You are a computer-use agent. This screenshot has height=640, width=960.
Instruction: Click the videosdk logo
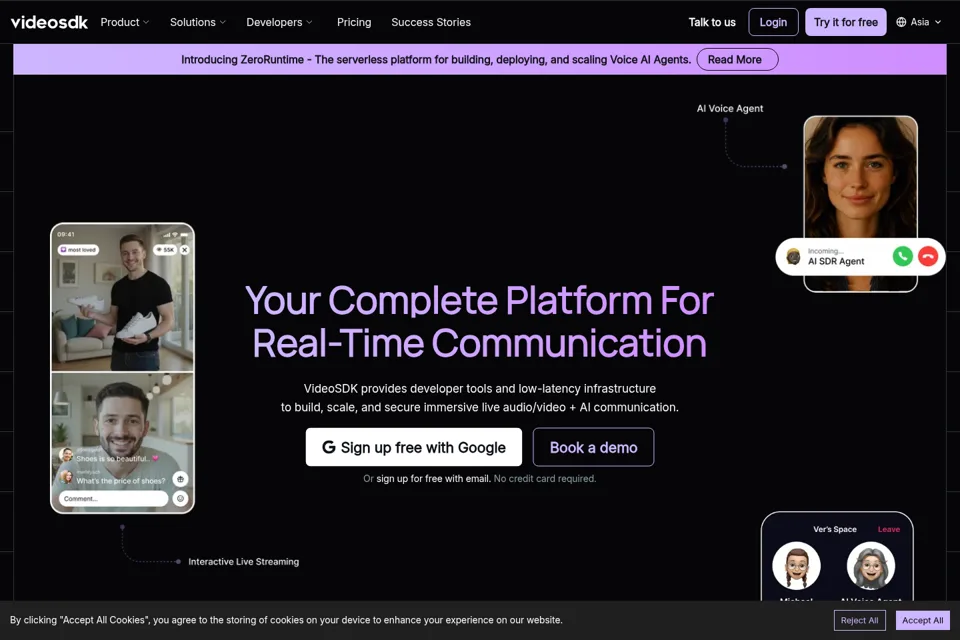[50, 22]
